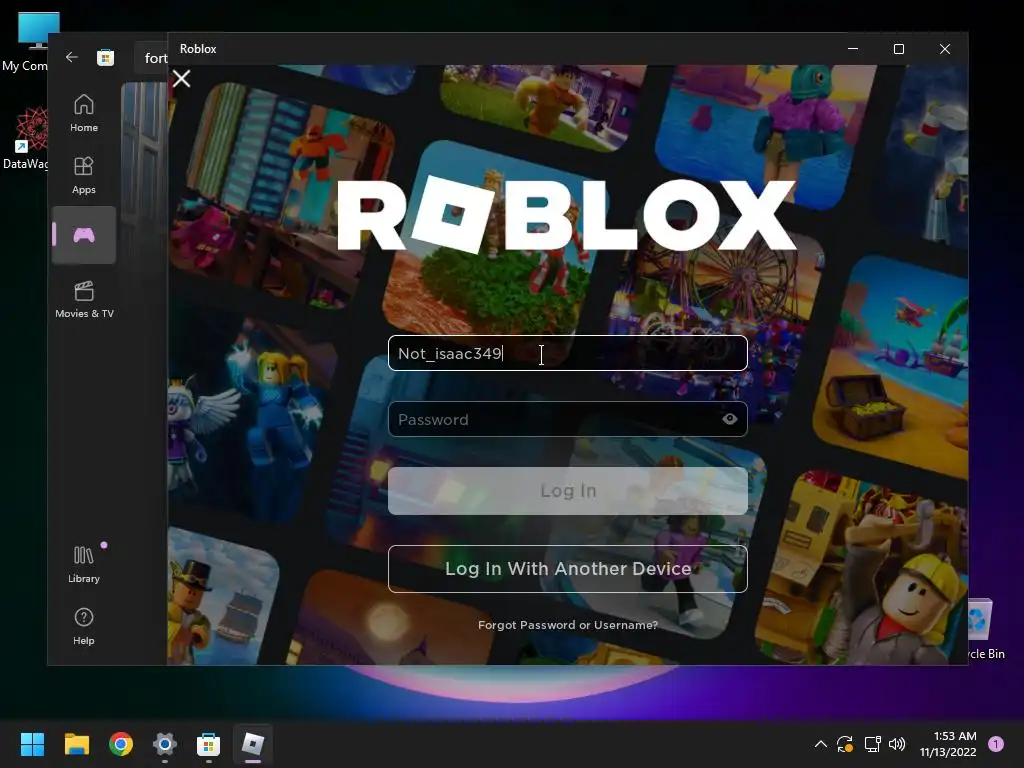Close the Roblox window
Screen dimensions: 1024x768
[944, 49]
